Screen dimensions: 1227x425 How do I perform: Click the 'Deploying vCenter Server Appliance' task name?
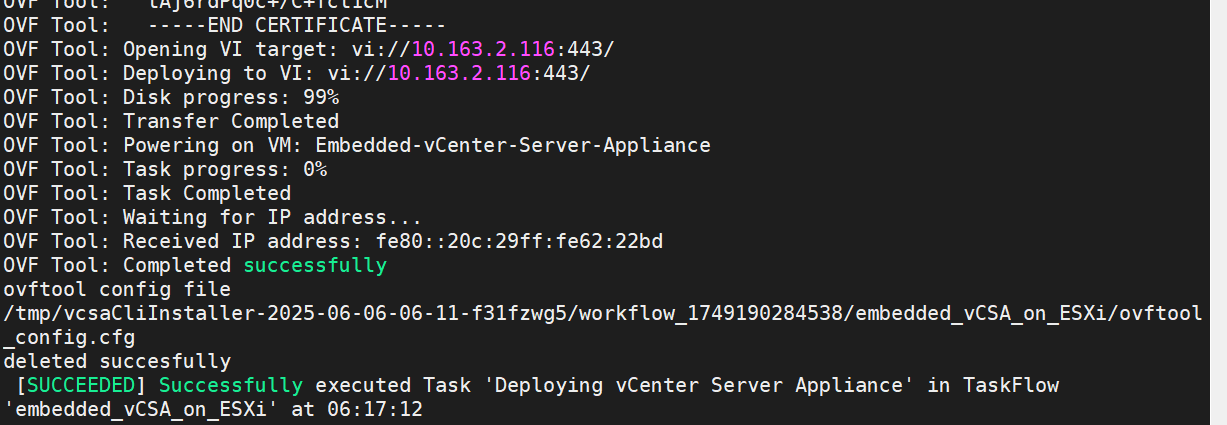(693, 385)
